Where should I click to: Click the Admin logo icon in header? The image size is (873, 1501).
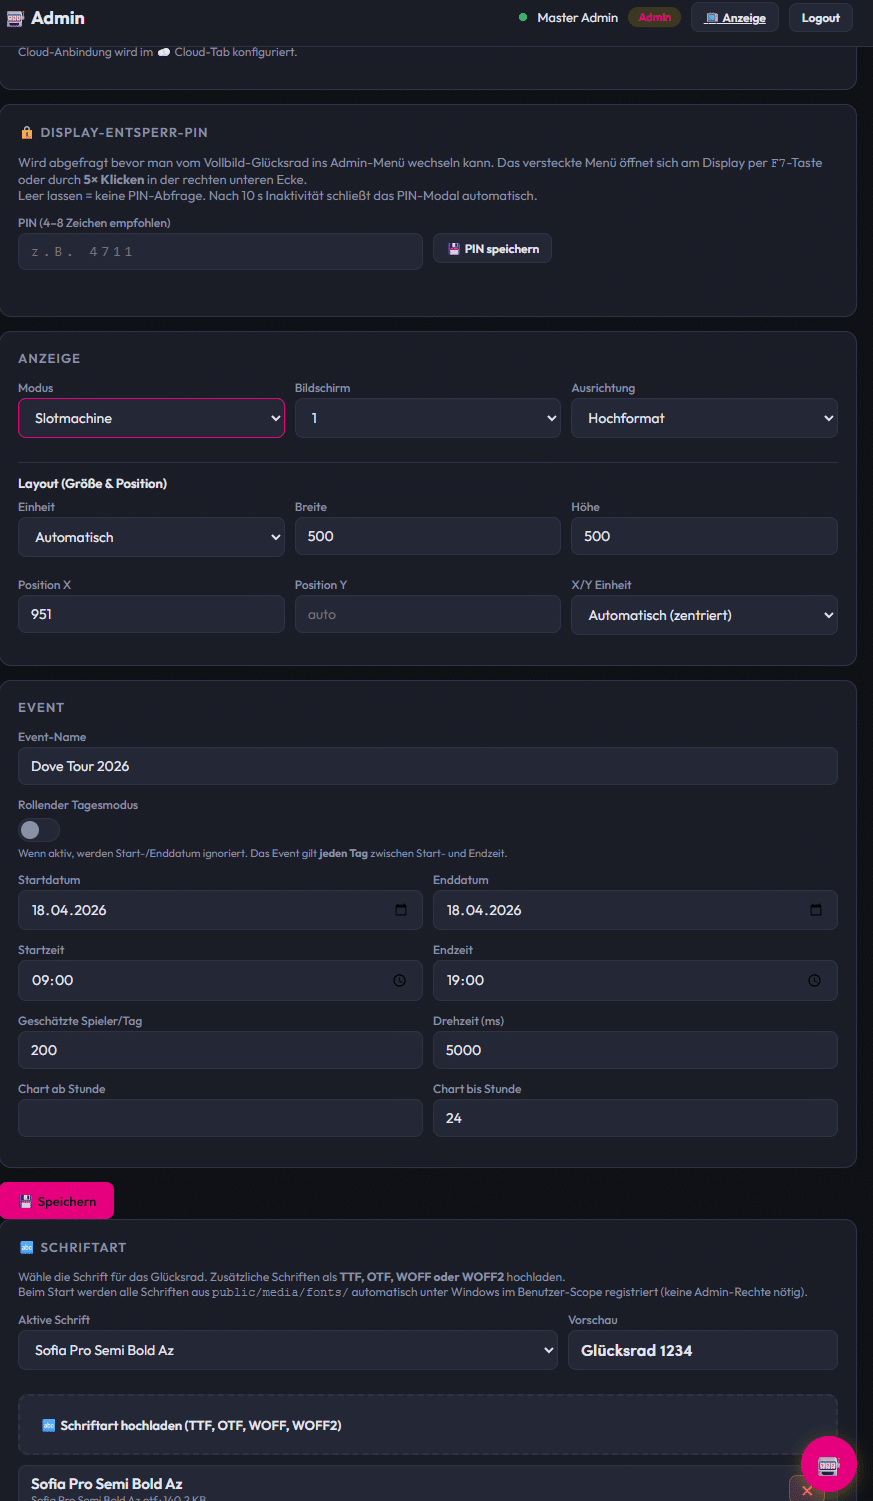point(15,18)
